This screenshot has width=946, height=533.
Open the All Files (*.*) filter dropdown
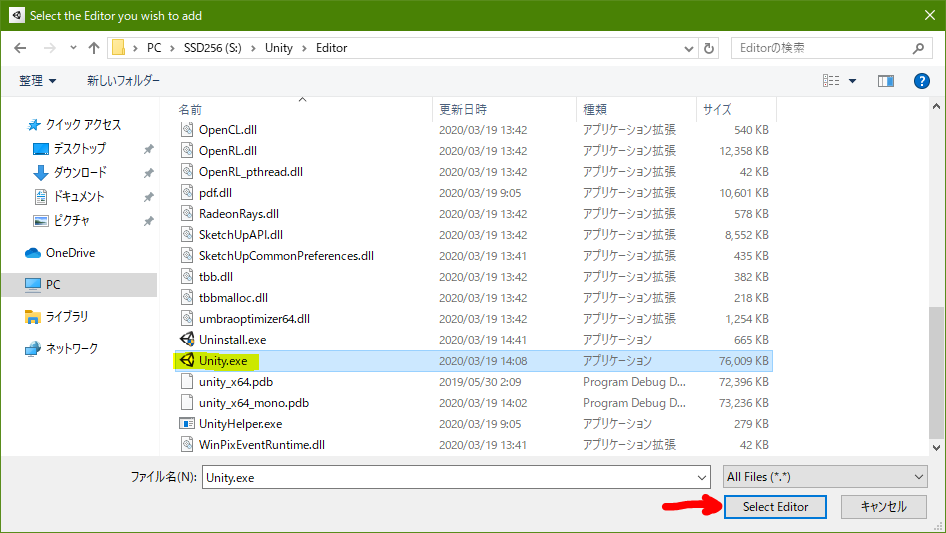825,477
